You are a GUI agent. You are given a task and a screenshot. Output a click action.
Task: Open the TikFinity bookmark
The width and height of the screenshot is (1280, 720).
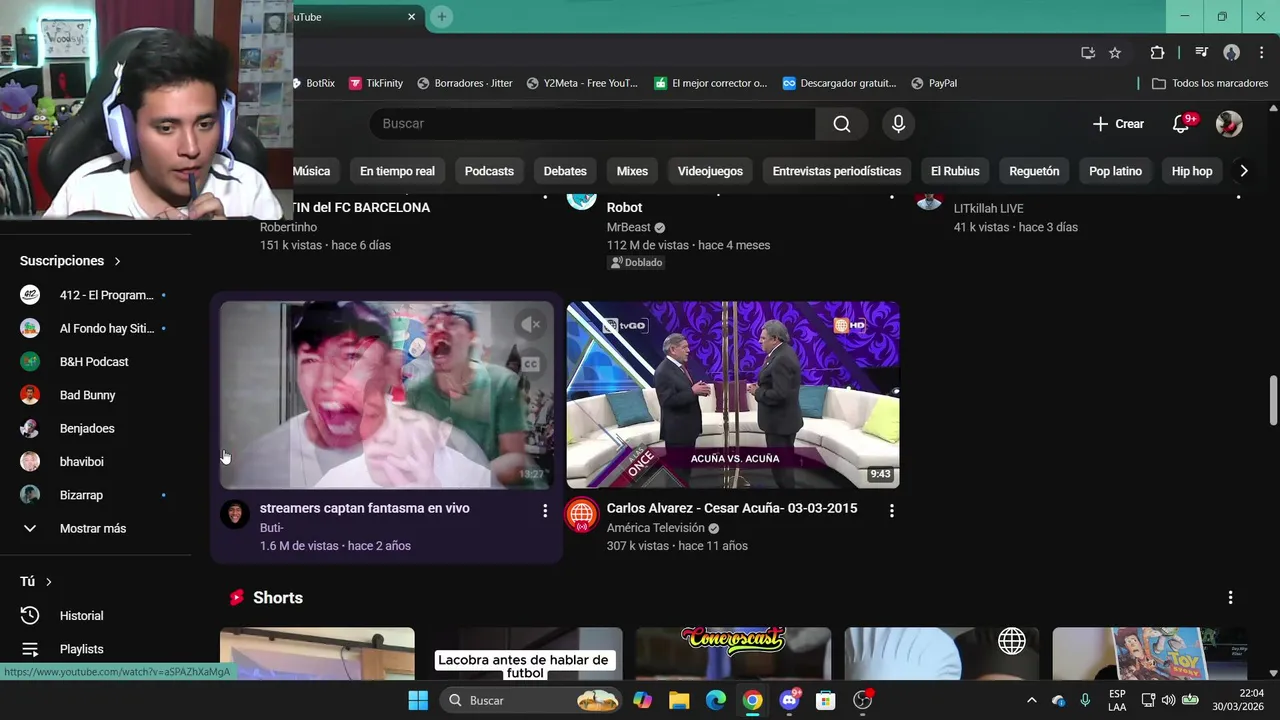(376, 83)
